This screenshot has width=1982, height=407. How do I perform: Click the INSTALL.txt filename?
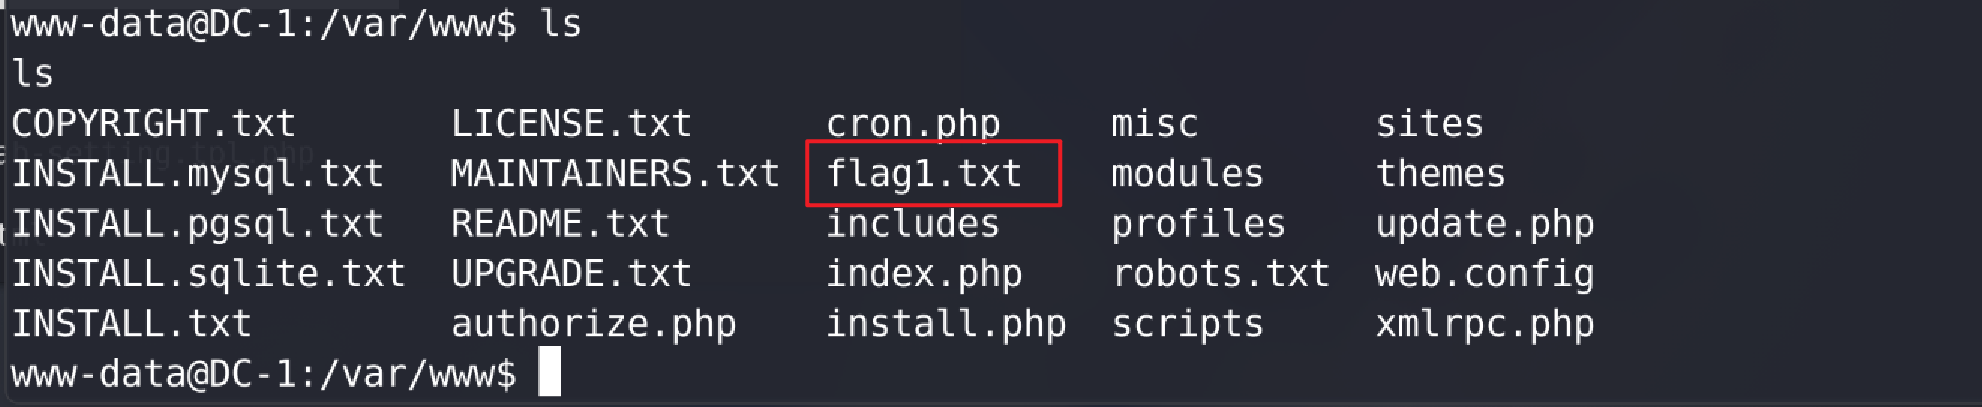(131, 324)
